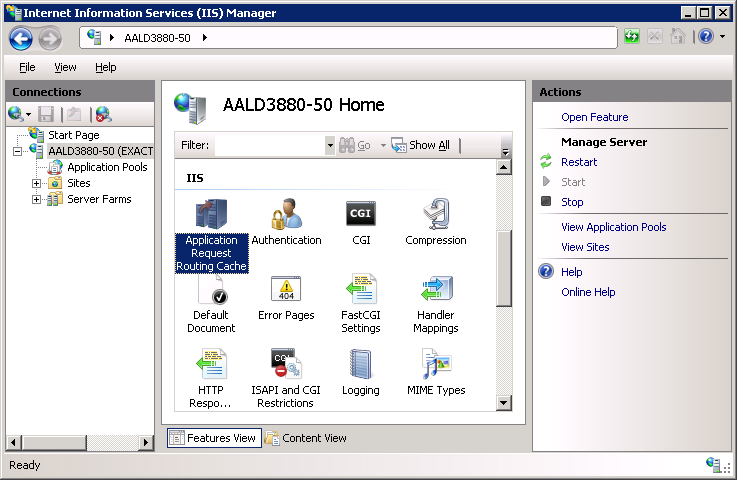737x480 pixels.
Task: Open the Authentication feature
Action: (286, 222)
